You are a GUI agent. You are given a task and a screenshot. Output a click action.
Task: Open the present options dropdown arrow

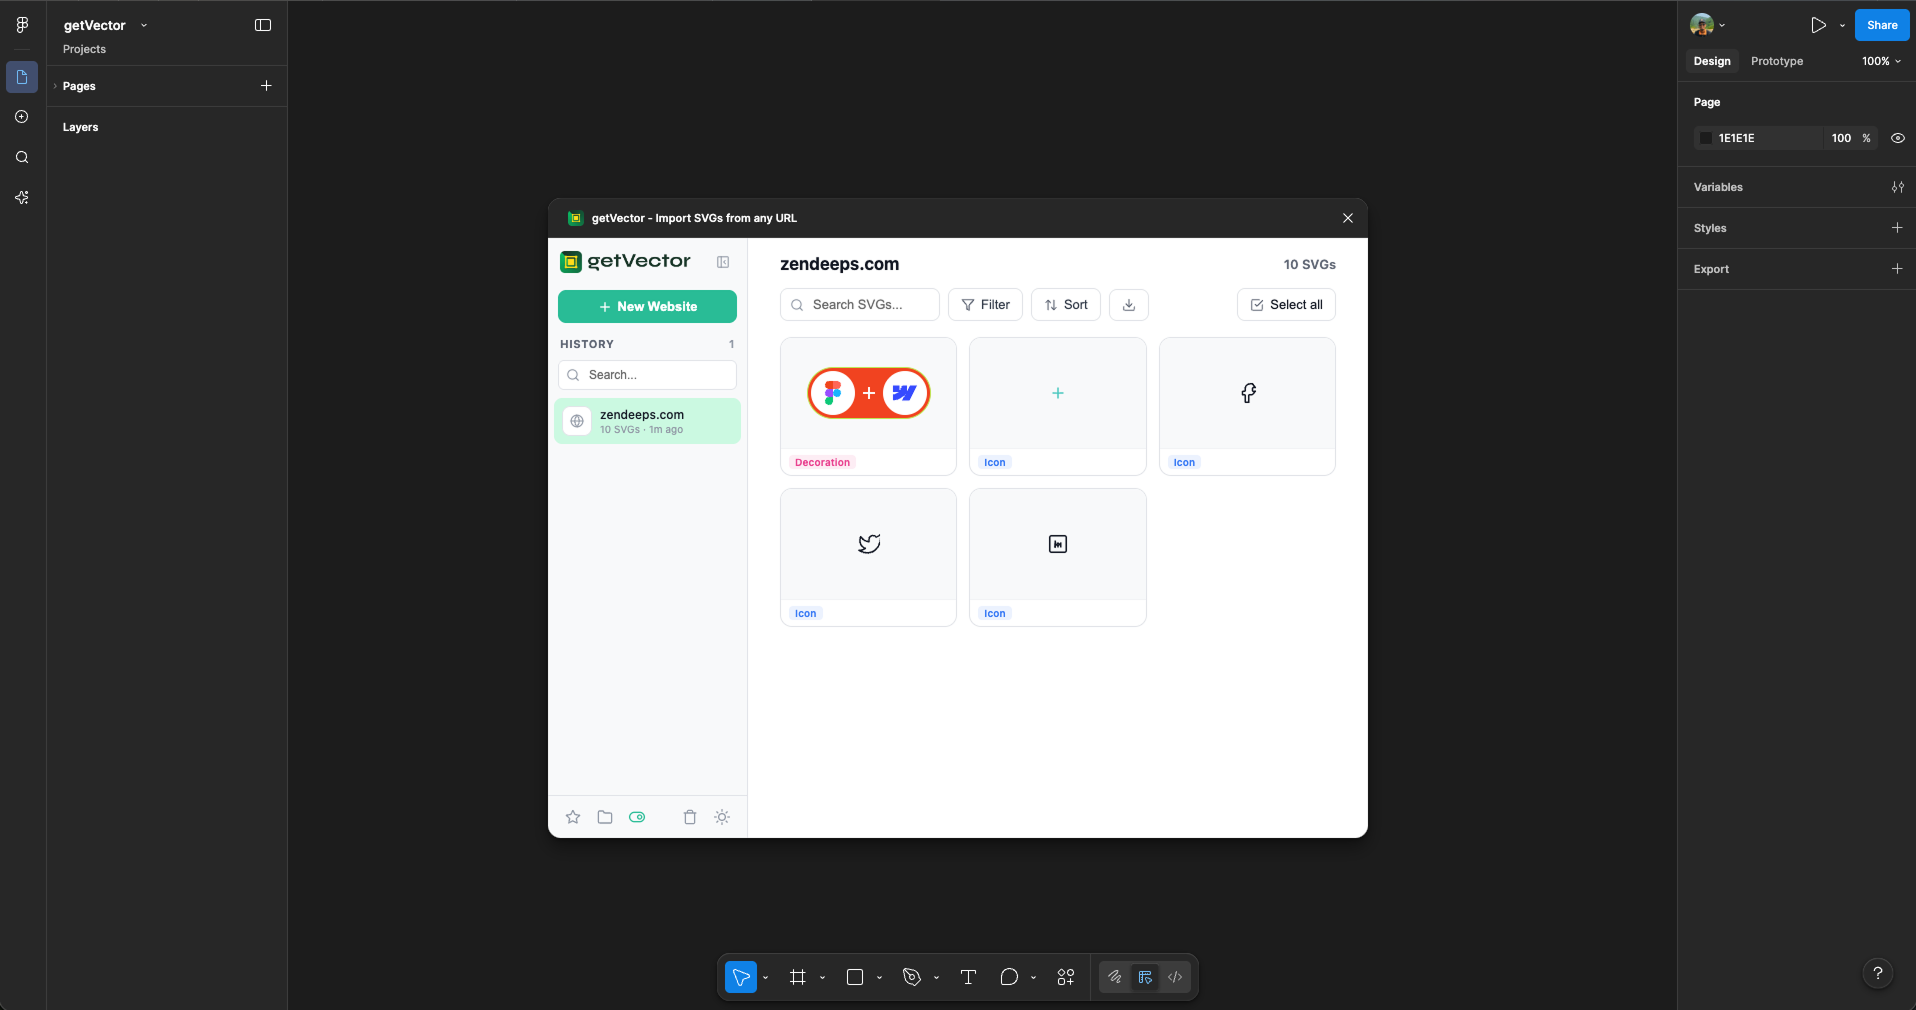(1842, 25)
